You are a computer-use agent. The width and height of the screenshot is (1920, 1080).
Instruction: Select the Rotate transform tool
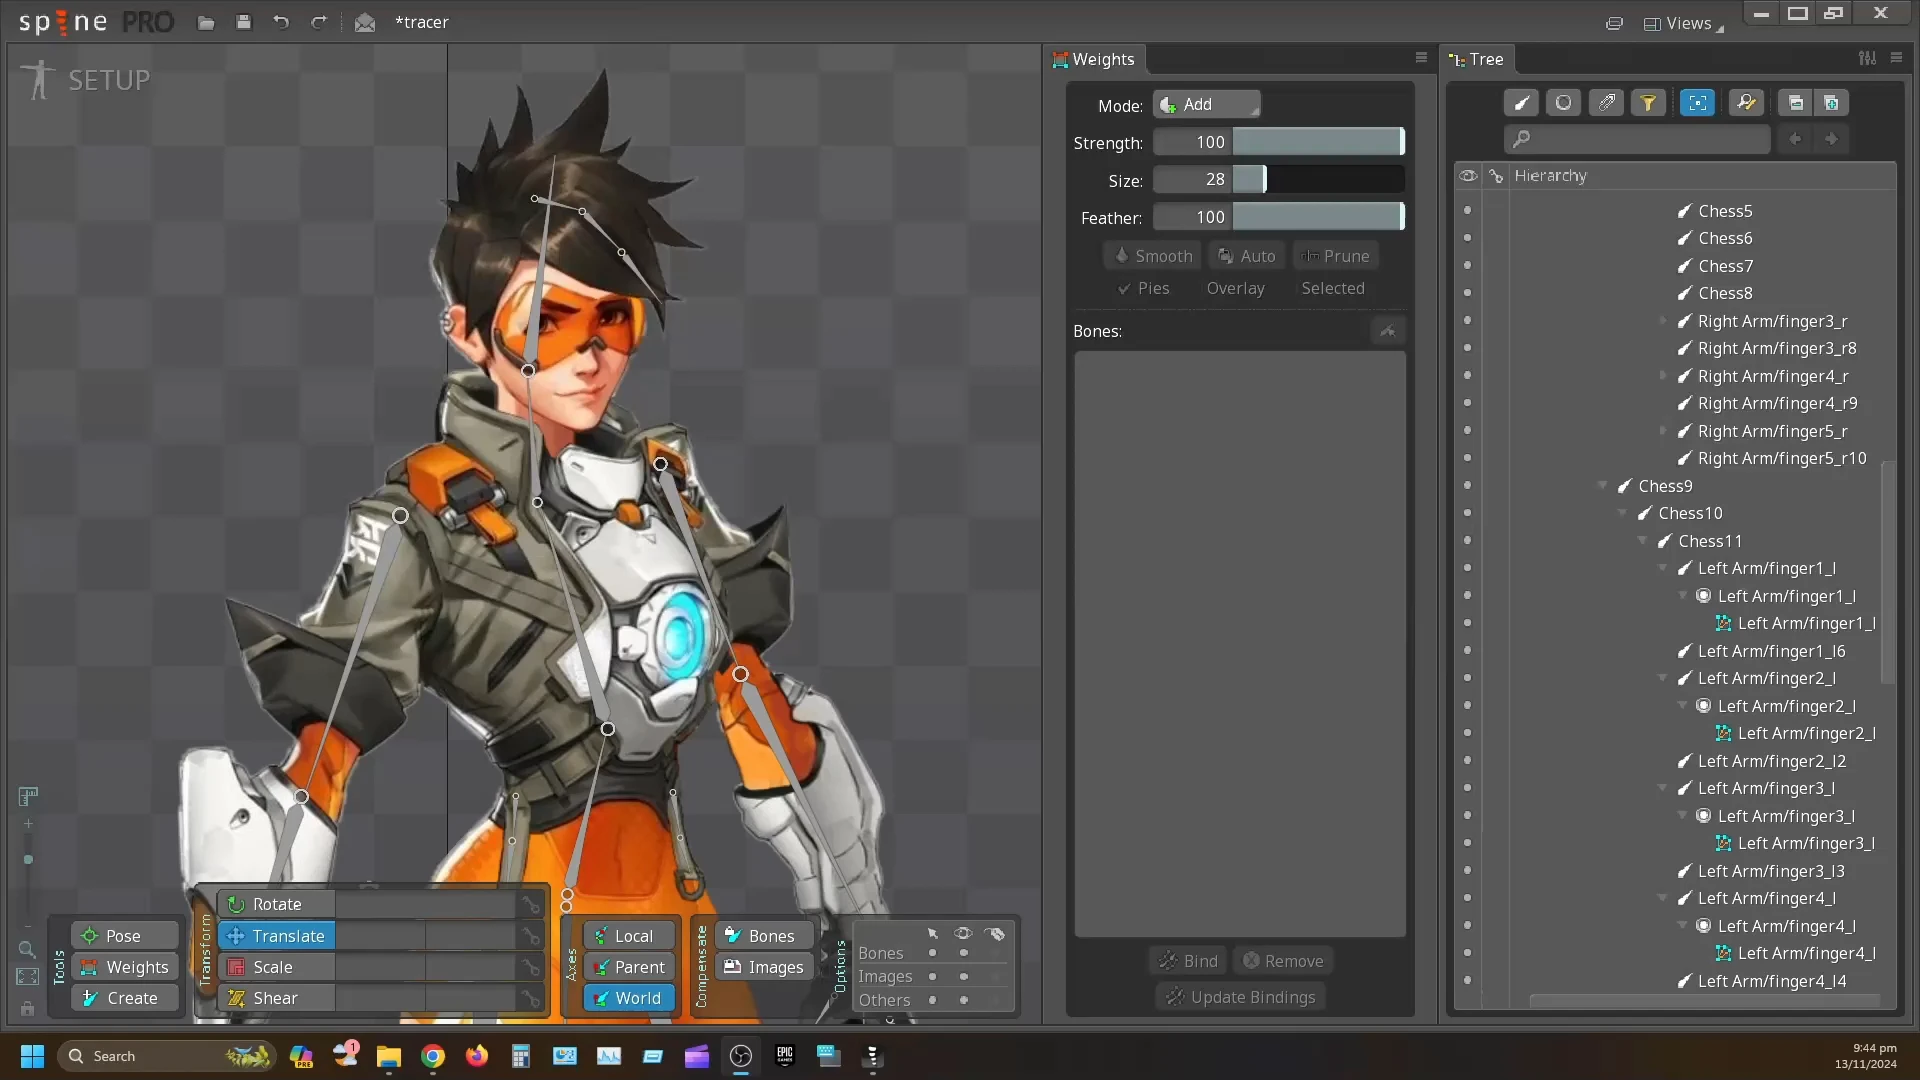point(277,904)
